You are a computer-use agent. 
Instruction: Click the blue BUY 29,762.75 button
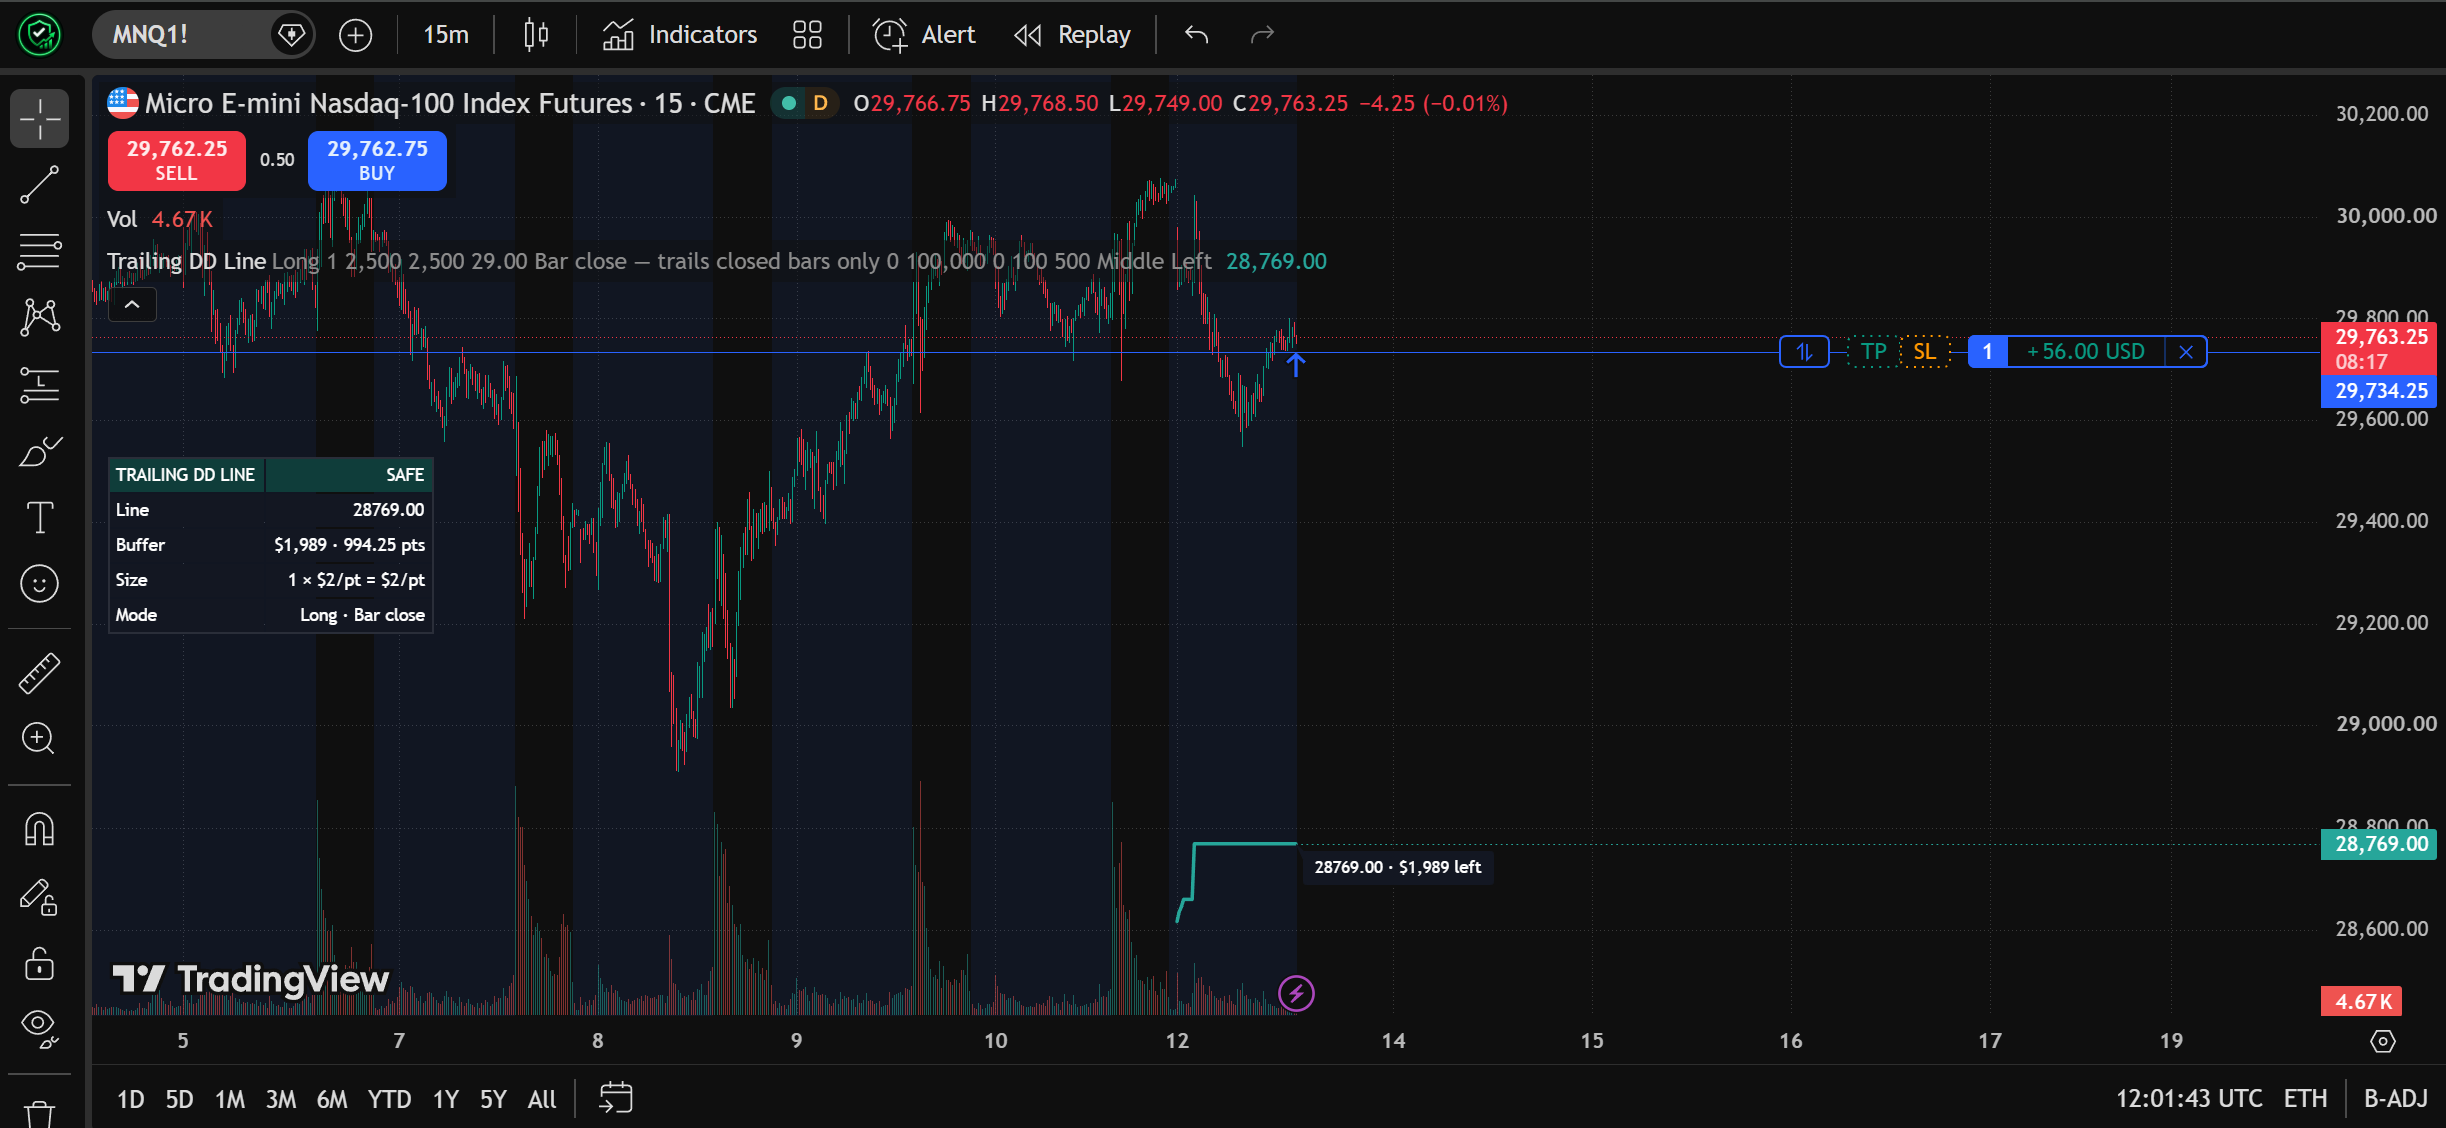point(377,160)
